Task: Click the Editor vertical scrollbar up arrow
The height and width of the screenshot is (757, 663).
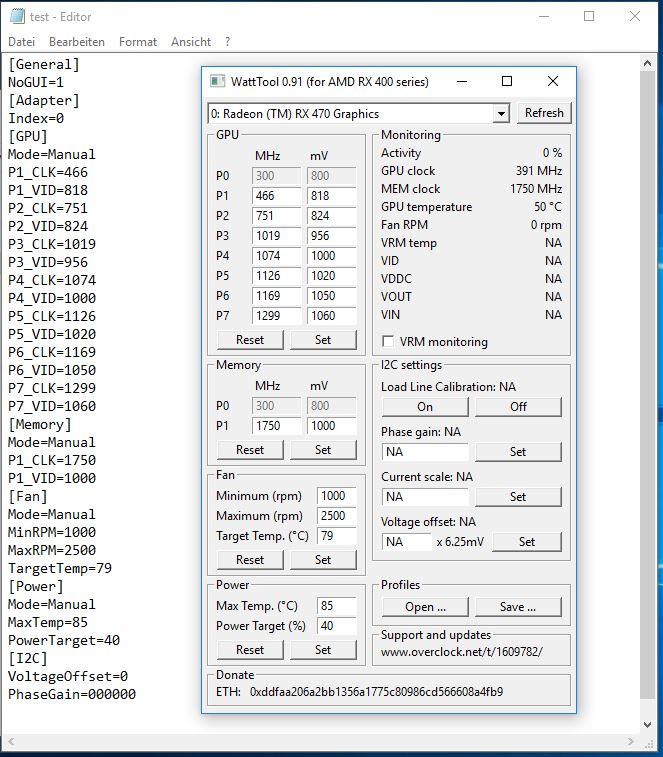Action: pos(648,63)
